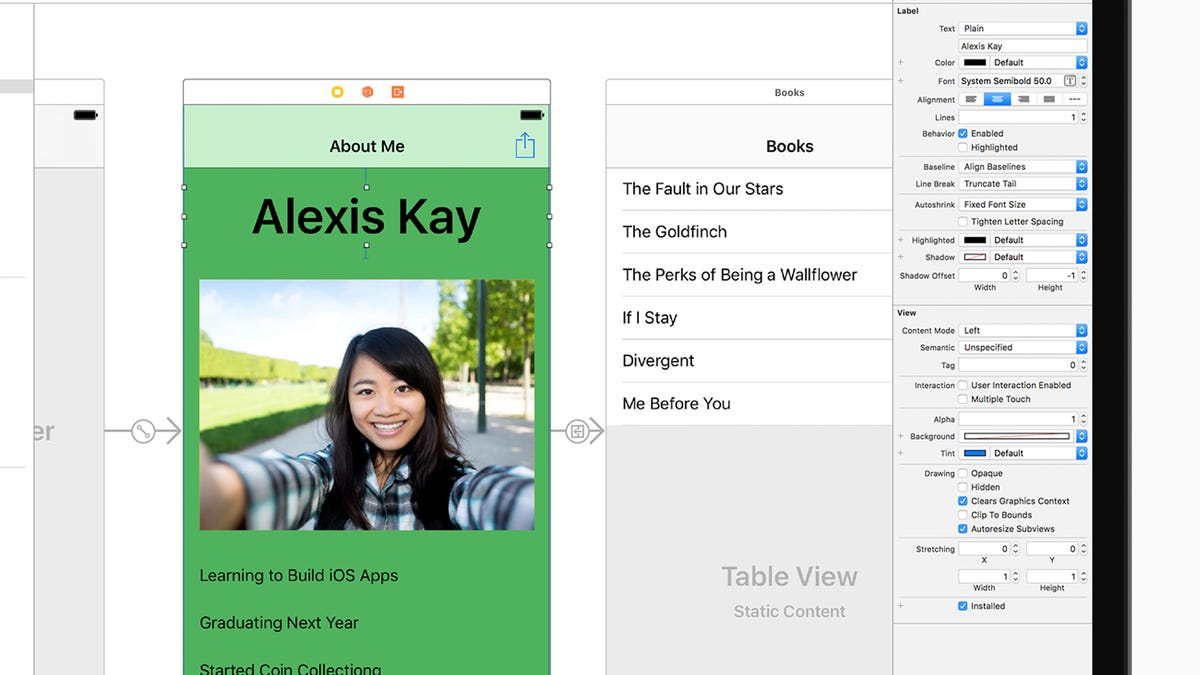Click the segue icon between About Me and Books
Image resolution: width=1200 pixels, height=675 pixels.
pos(576,431)
